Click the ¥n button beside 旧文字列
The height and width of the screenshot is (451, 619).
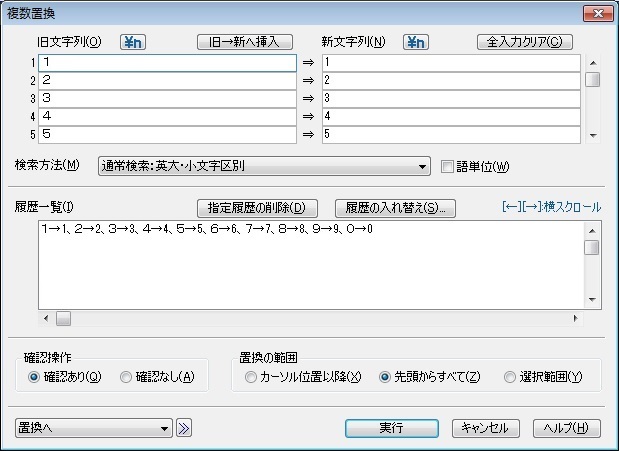(134, 42)
